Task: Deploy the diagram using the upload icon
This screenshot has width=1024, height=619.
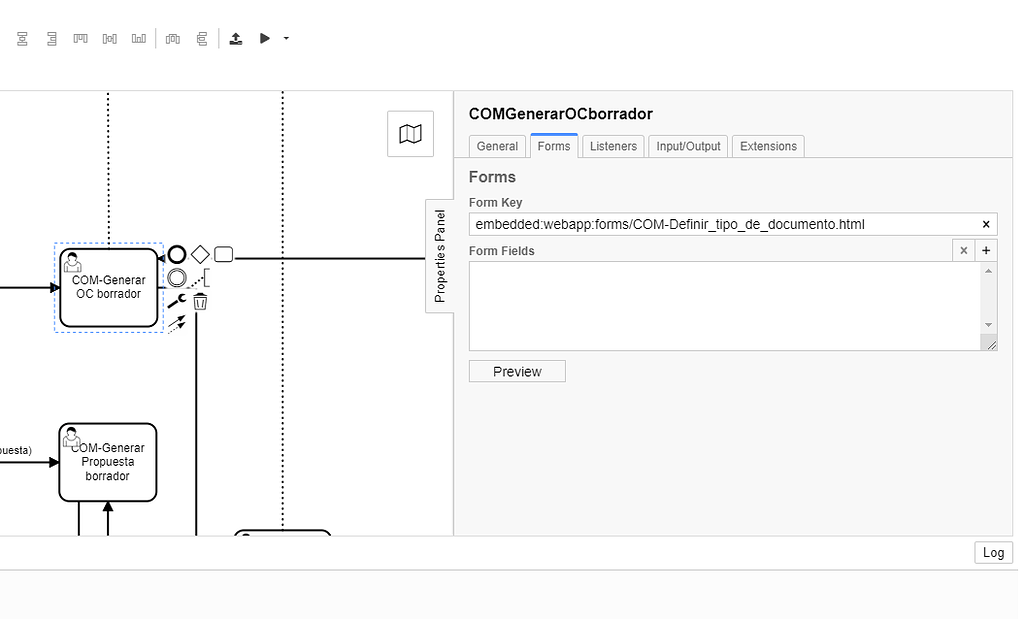Action: 236,38
